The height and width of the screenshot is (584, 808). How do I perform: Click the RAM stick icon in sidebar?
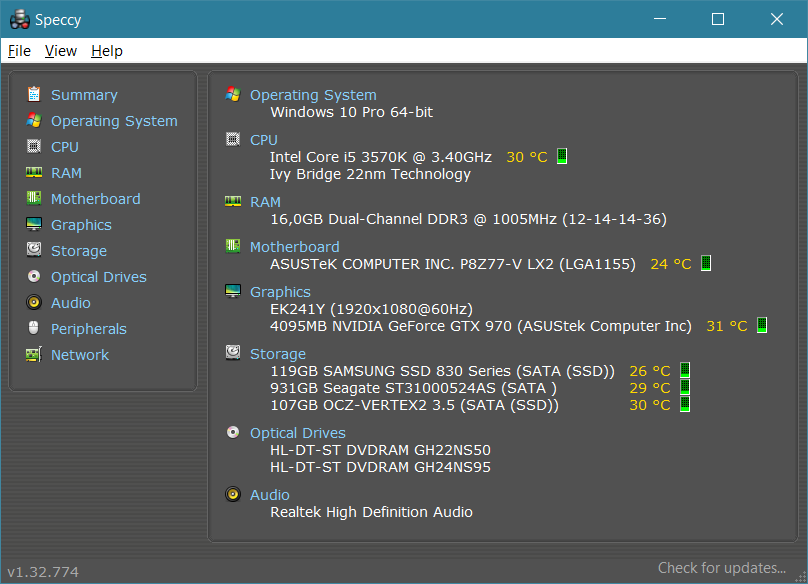[x=34, y=172]
